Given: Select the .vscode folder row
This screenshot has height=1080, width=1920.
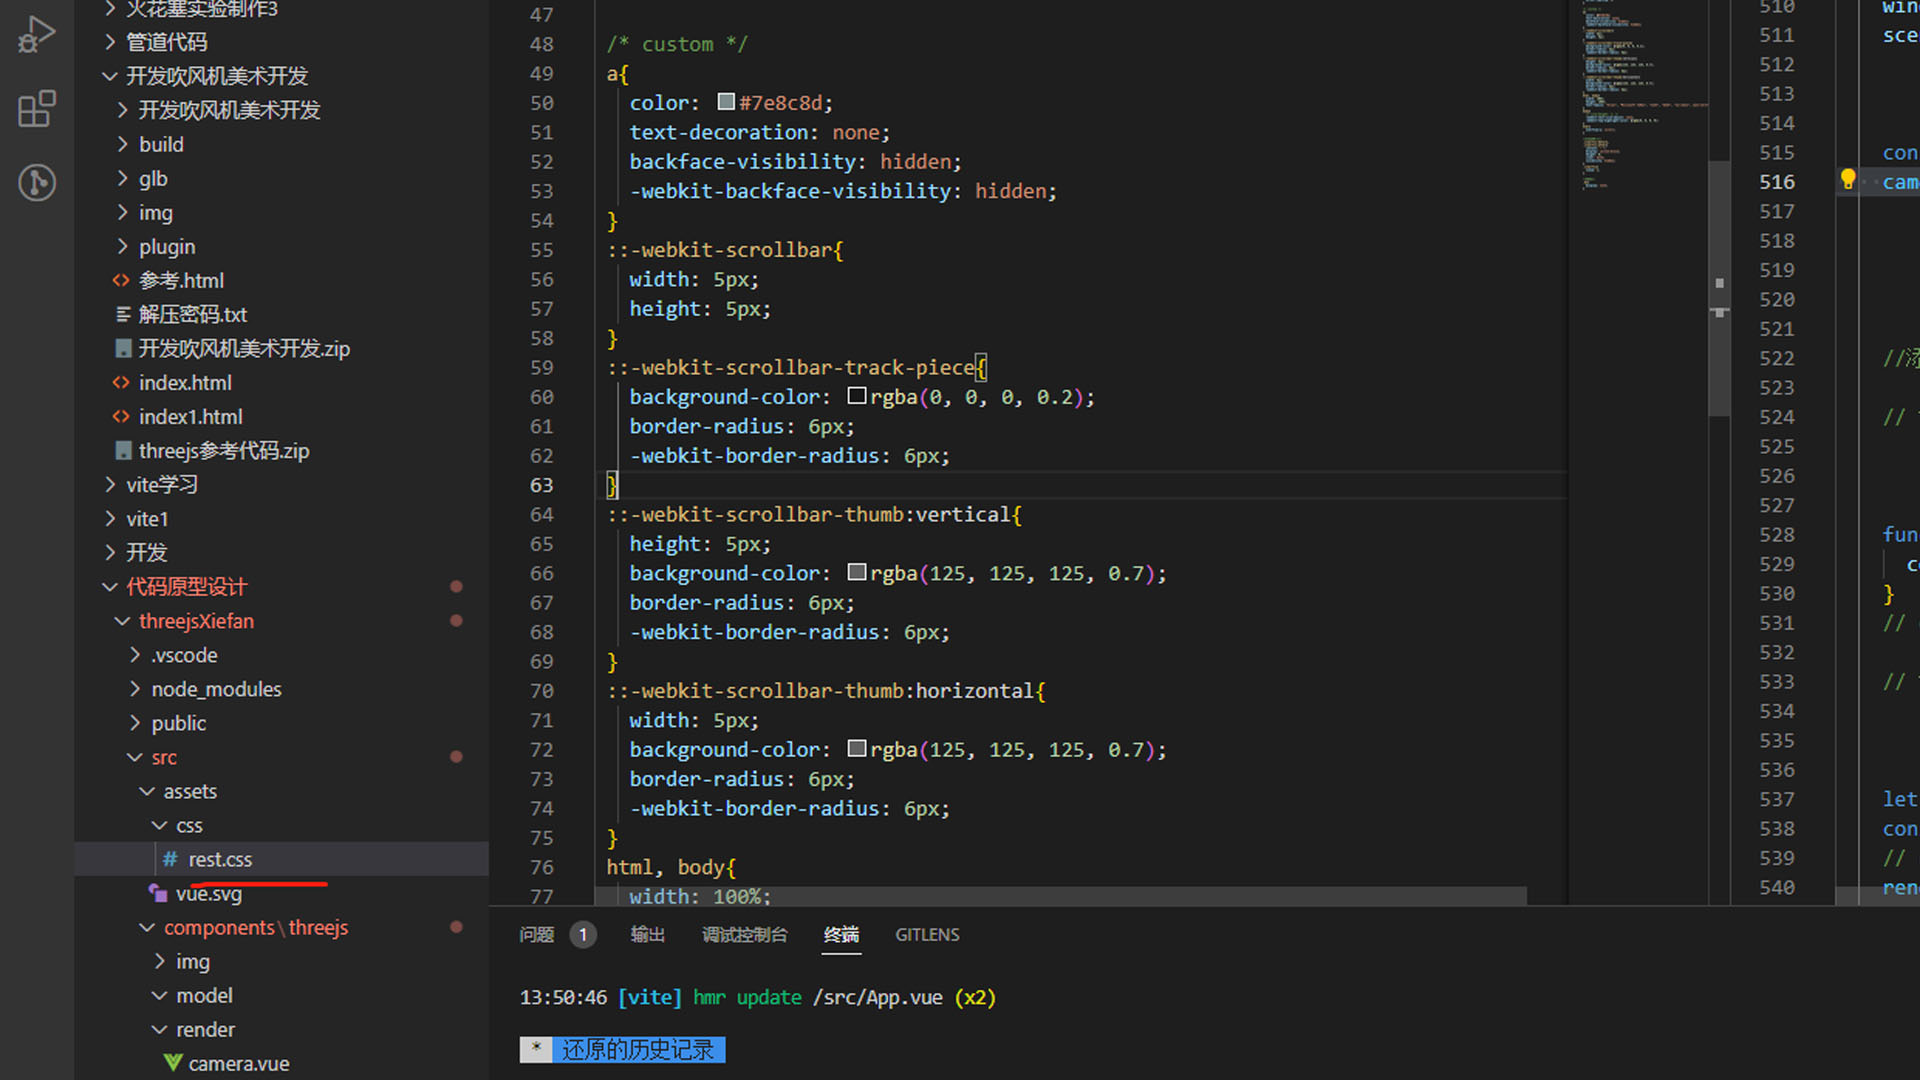Looking at the screenshot, I should click(282, 655).
